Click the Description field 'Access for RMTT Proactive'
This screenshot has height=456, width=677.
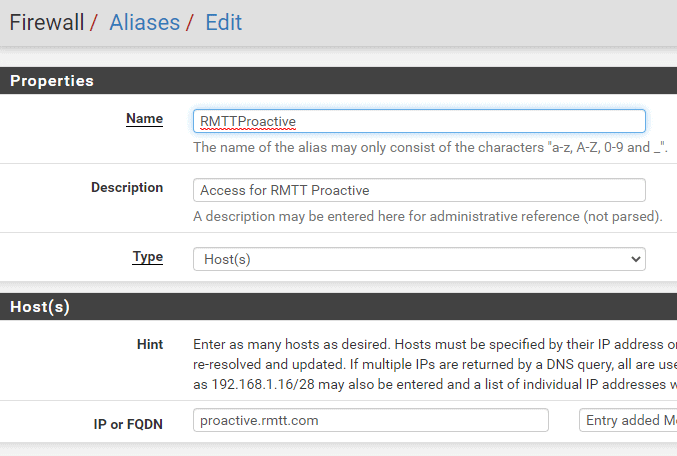tap(419, 190)
